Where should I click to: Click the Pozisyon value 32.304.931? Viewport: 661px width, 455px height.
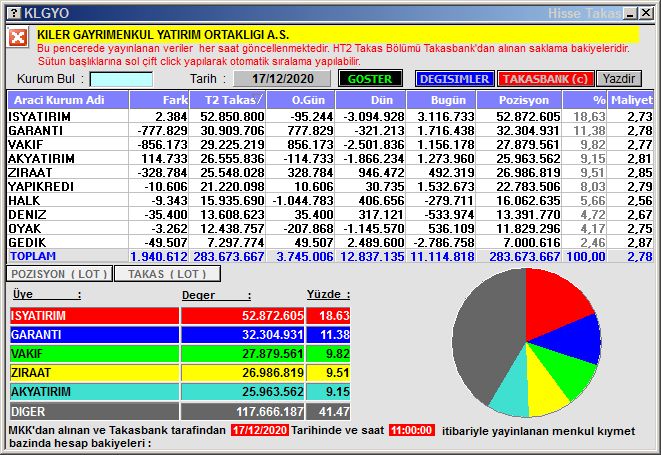(x=528, y=130)
